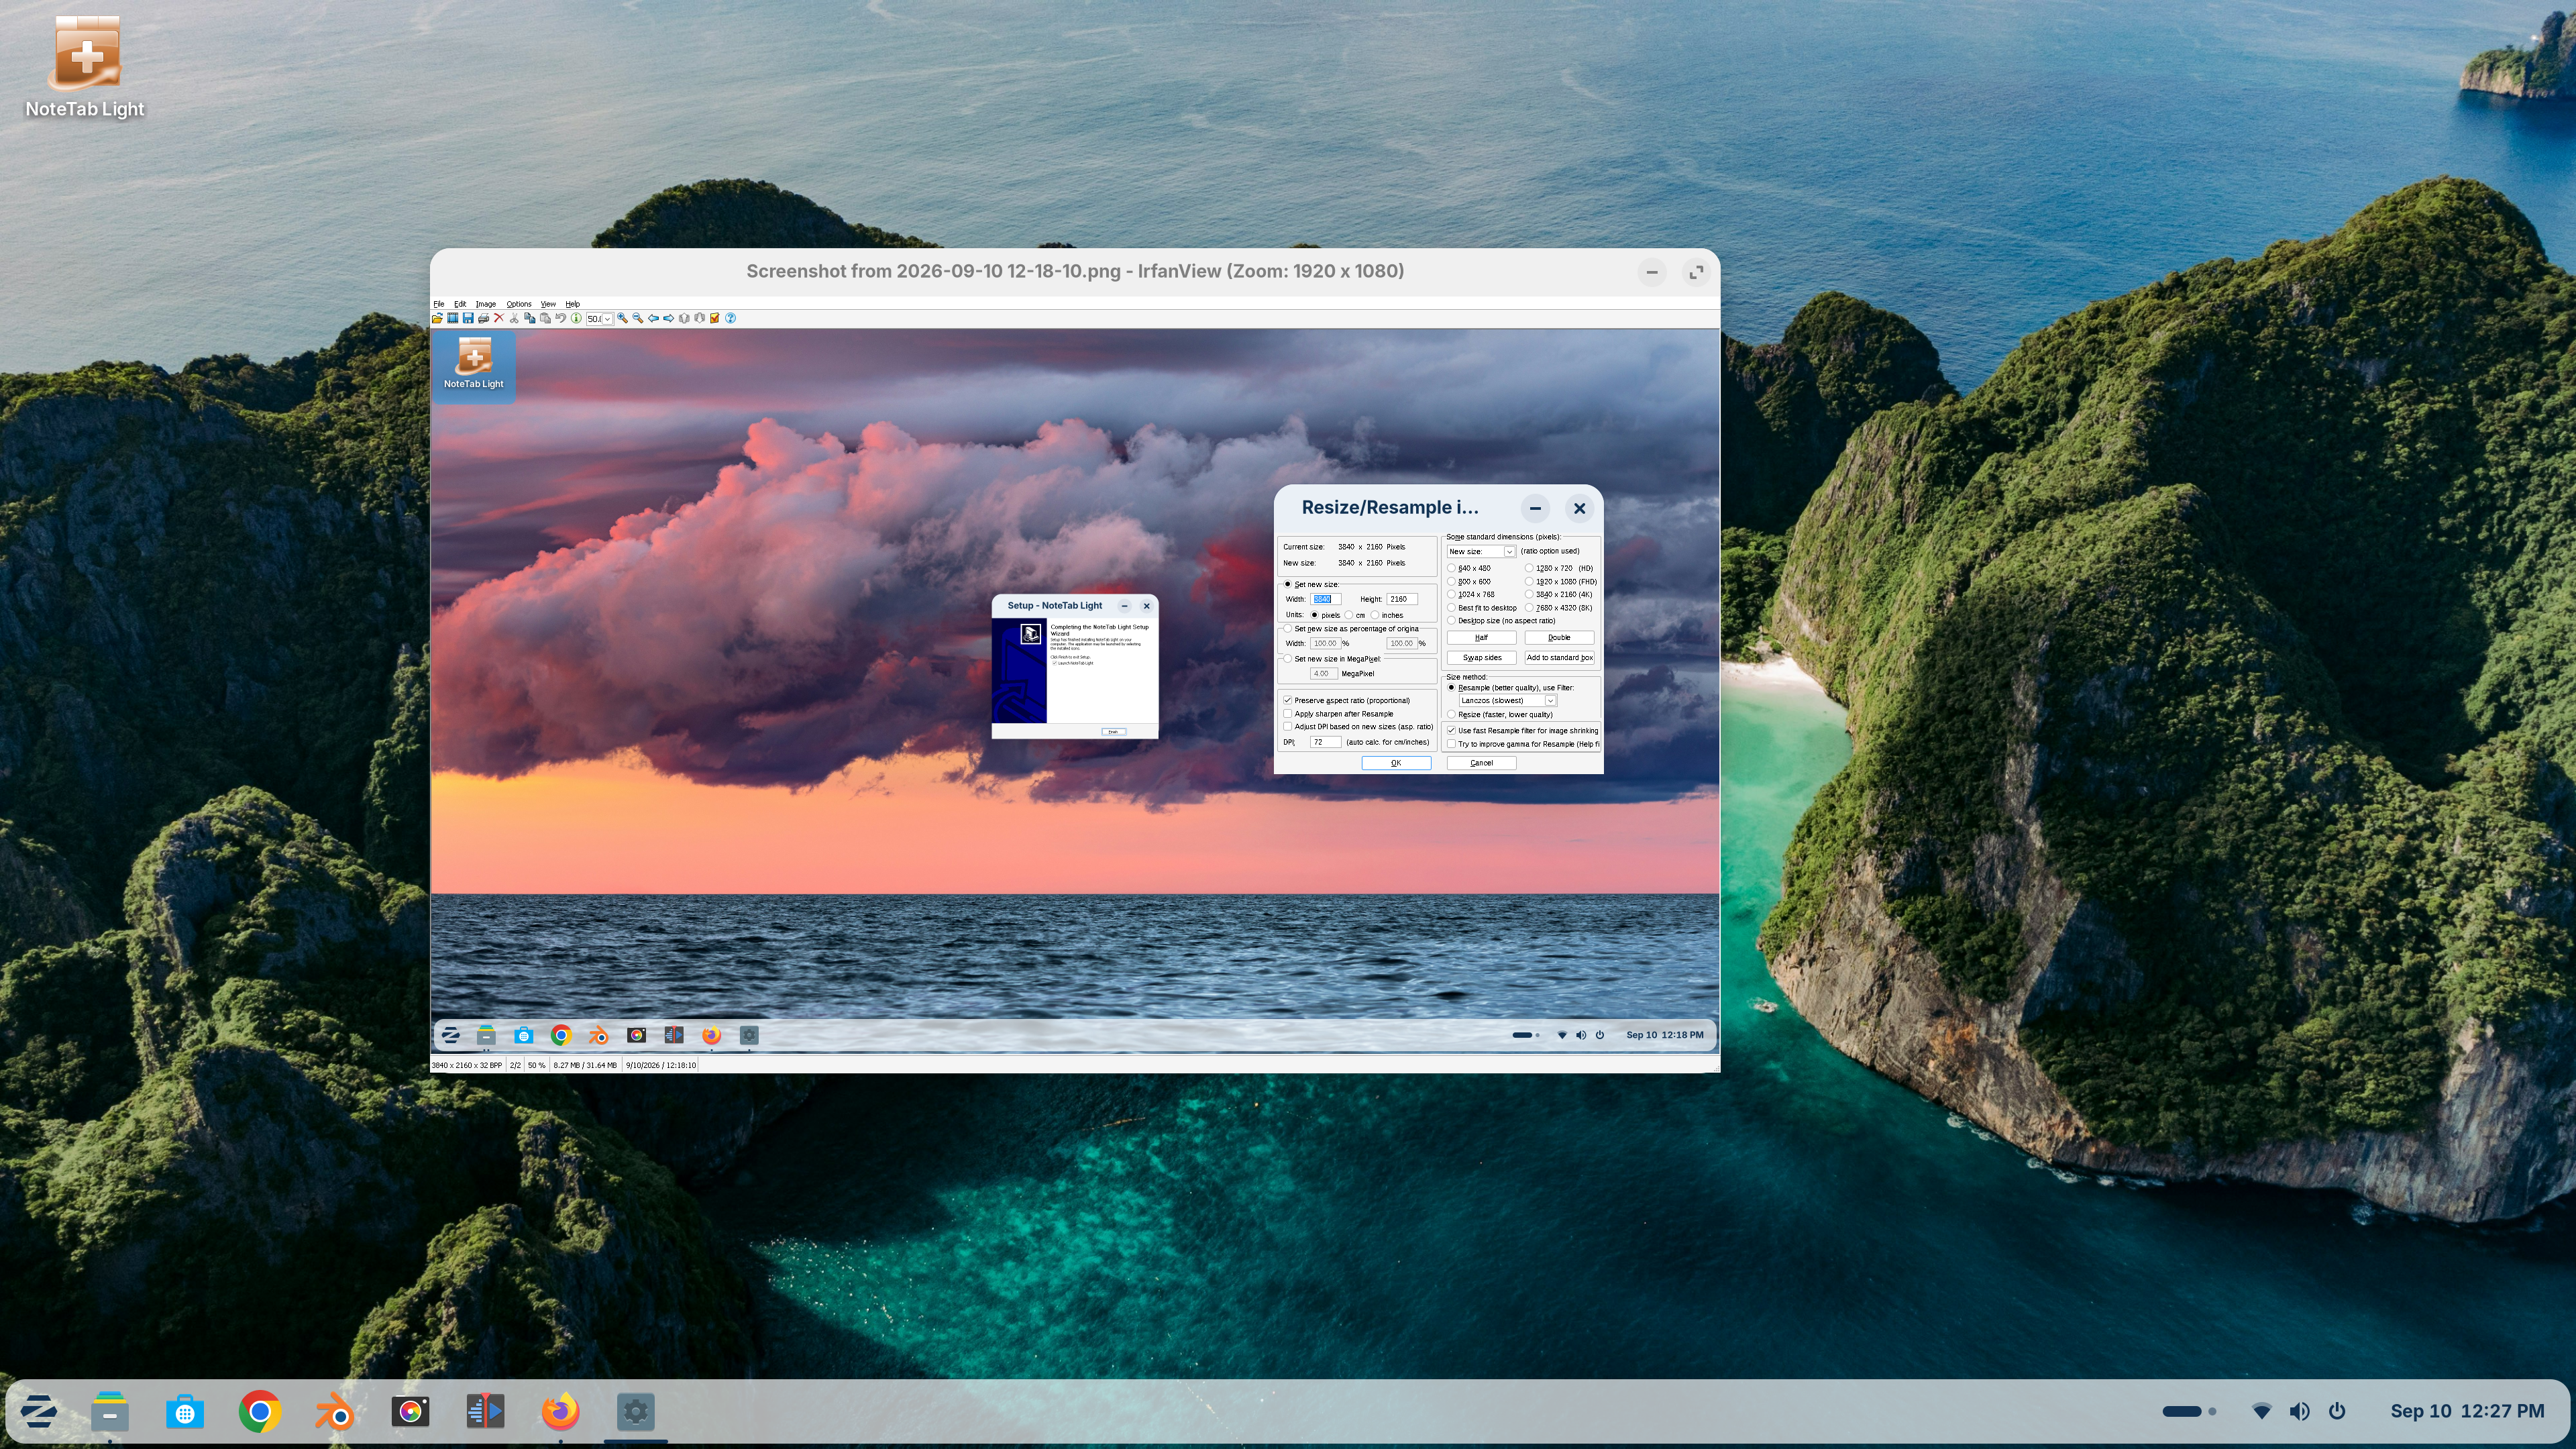Open the Edit menu
The width and height of the screenshot is (2576, 1449).
click(x=461, y=304)
